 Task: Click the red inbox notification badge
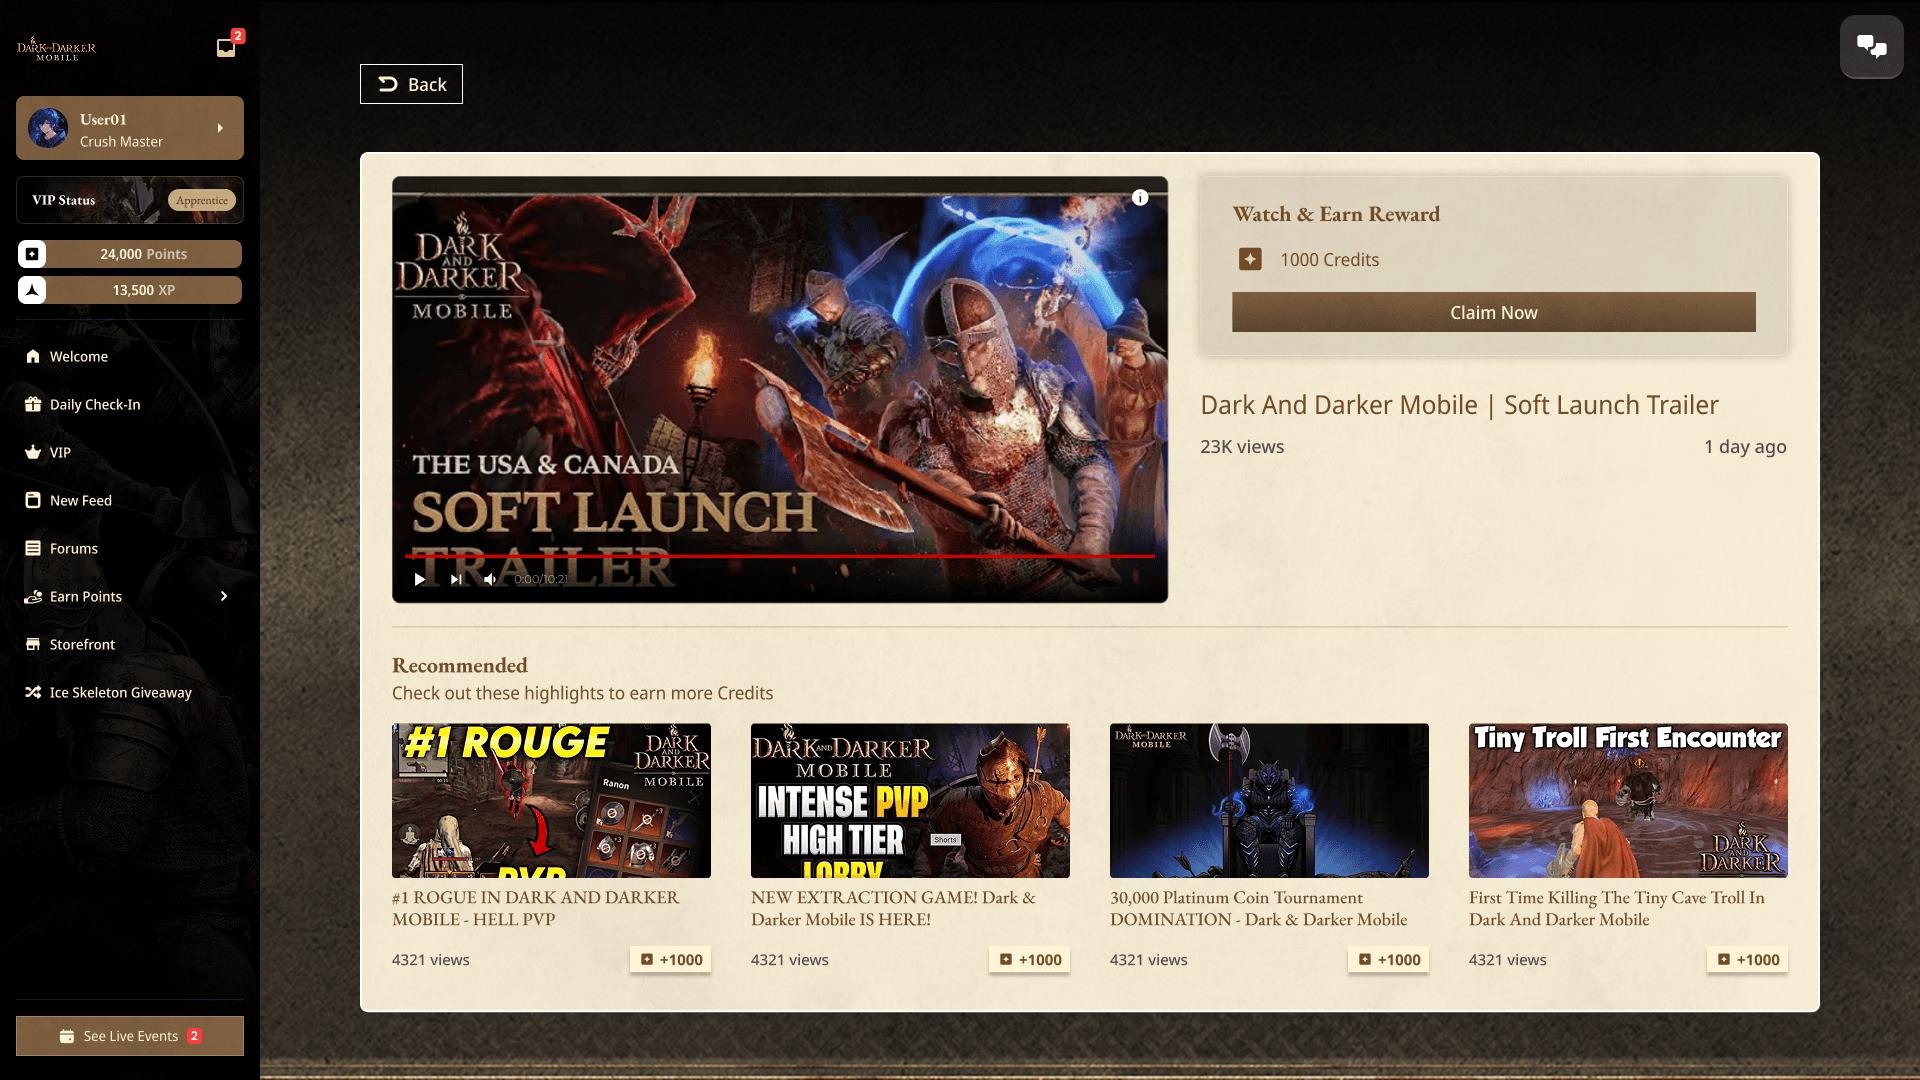[x=238, y=36]
